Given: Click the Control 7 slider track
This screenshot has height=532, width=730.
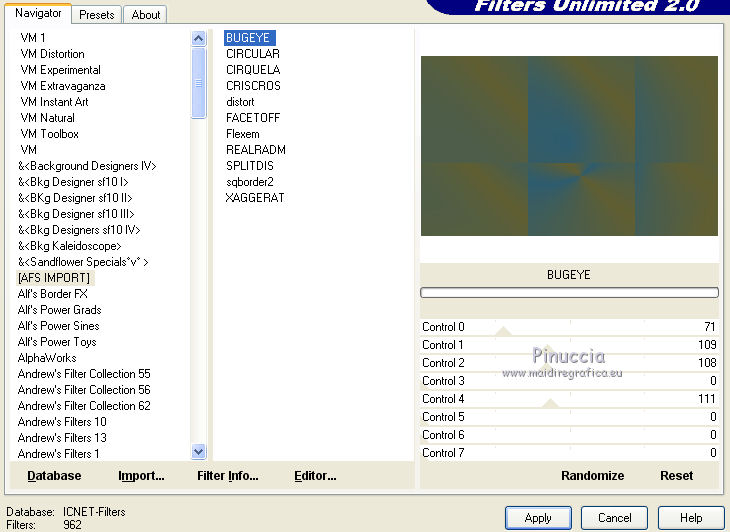Looking at the screenshot, I should (x=569, y=452).
